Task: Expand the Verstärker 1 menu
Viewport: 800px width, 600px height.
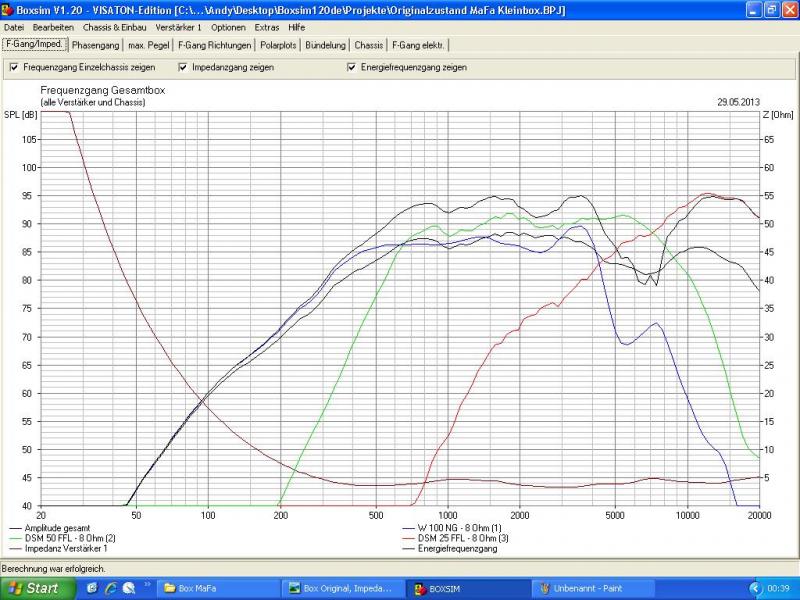Action: coord(178,27)
